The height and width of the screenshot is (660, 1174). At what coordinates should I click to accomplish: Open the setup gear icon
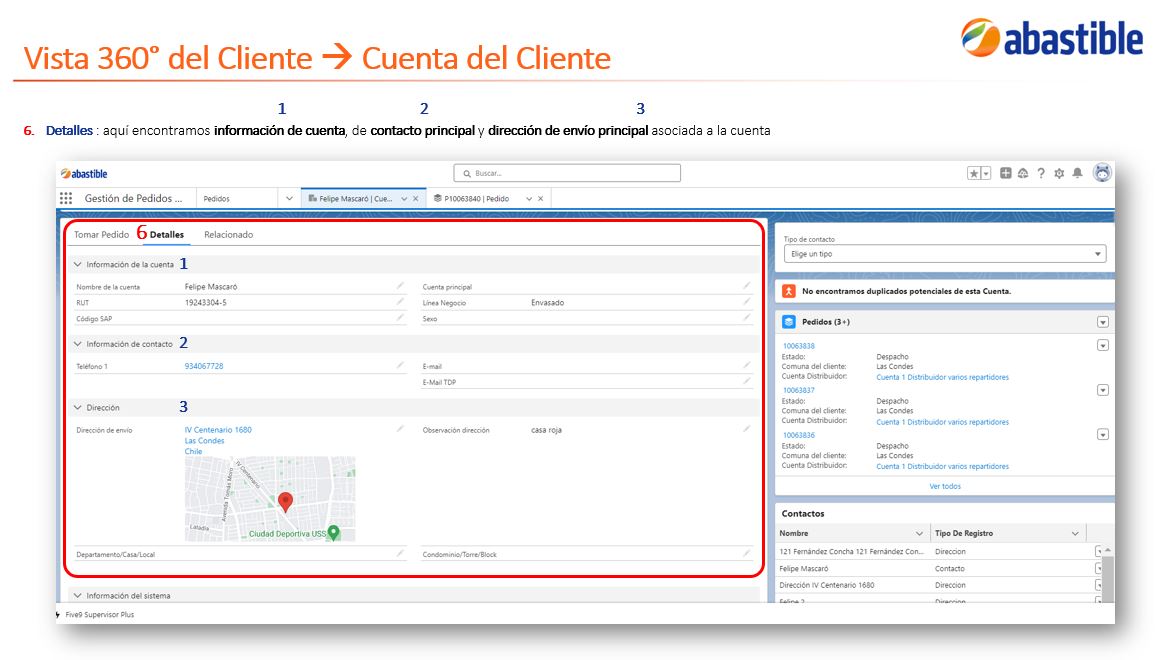point(1059,174)
